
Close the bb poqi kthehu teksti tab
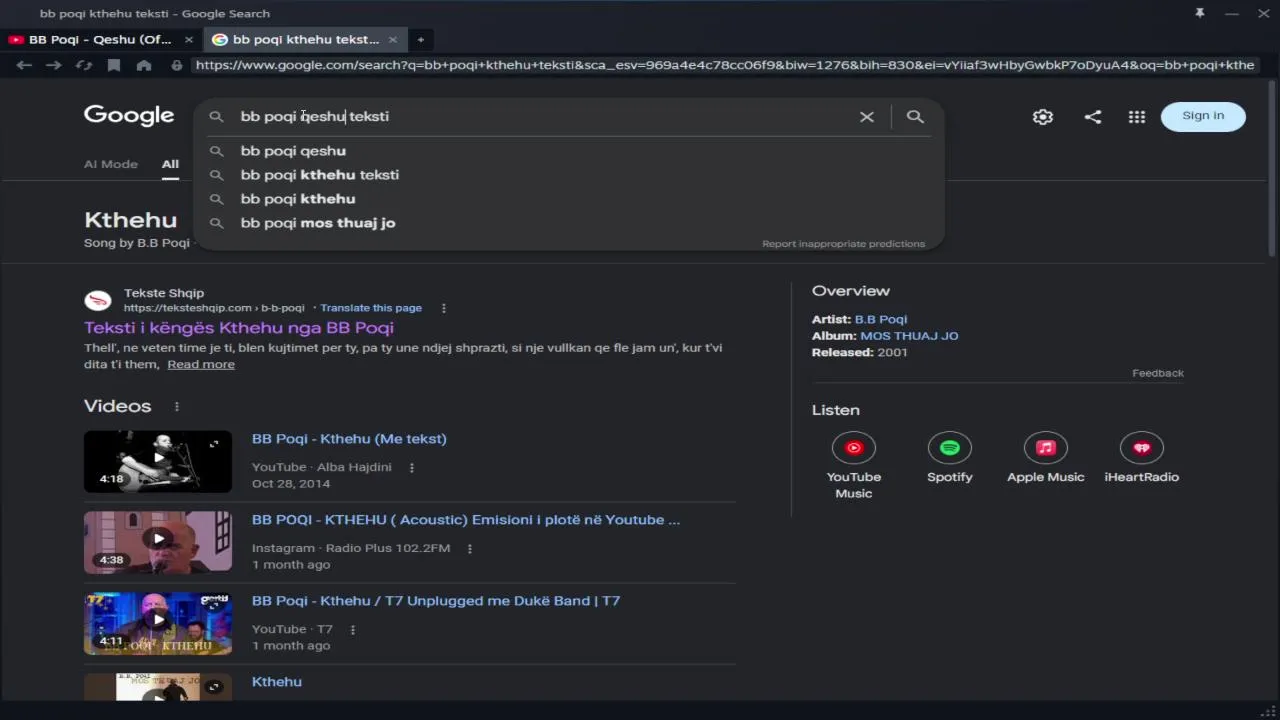393,40
